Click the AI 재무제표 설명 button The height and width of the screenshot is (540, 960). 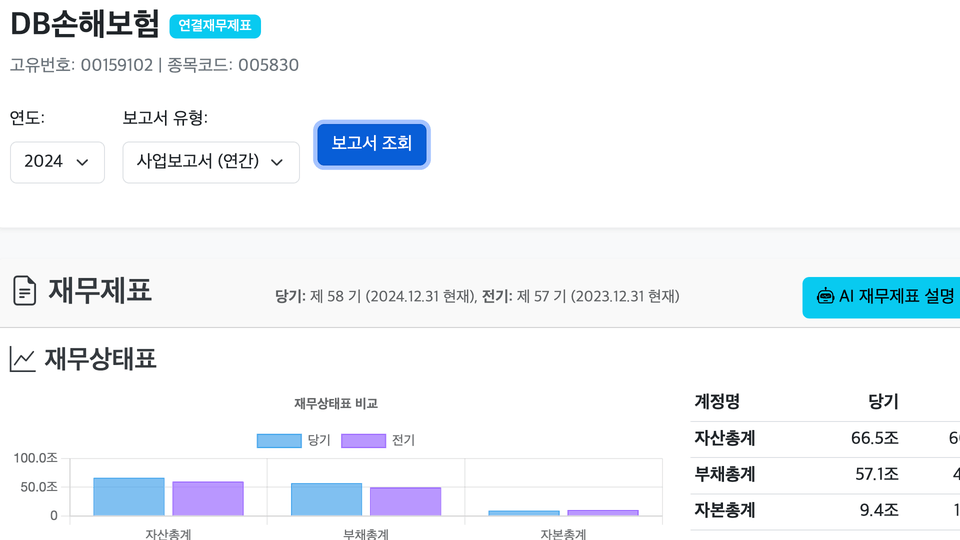click(x=881, y=298)
